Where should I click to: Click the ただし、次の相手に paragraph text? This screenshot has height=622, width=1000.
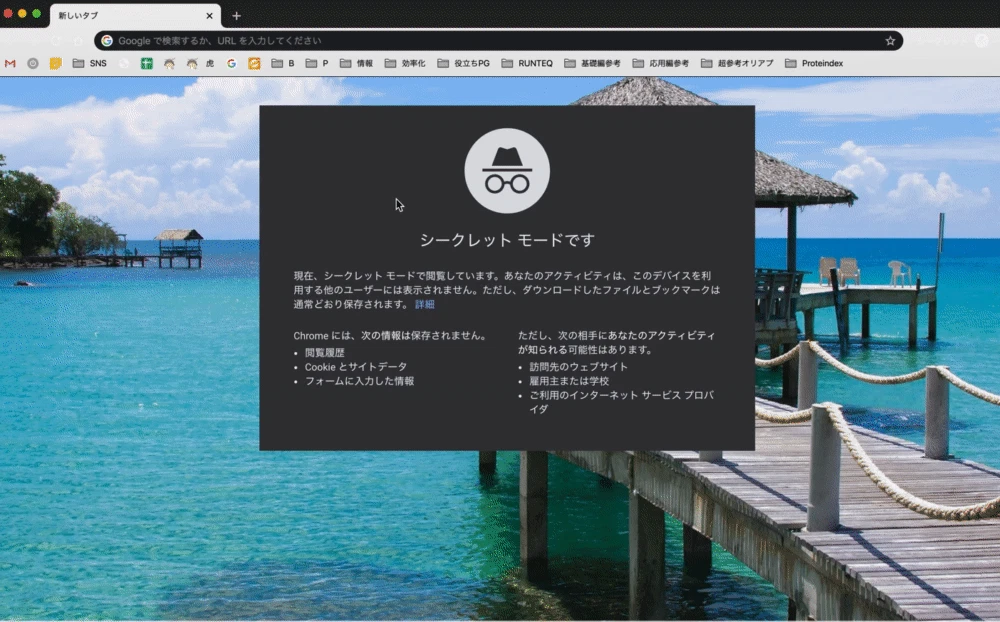coord(617,343)
